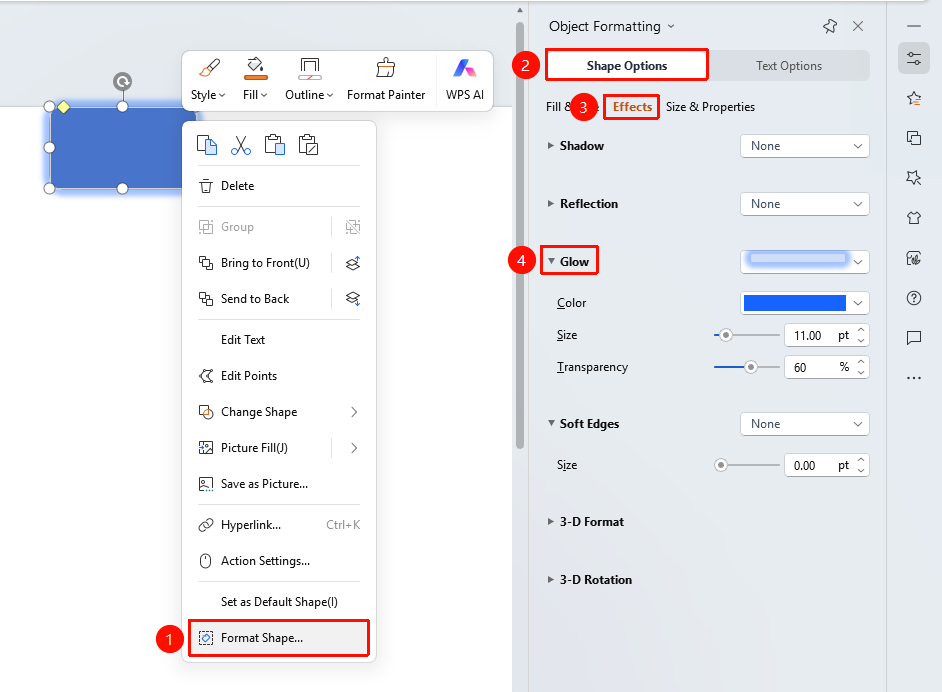Open the Reflection preset dropdown
This screenshot has height=692, width=942.
(804, 204)
